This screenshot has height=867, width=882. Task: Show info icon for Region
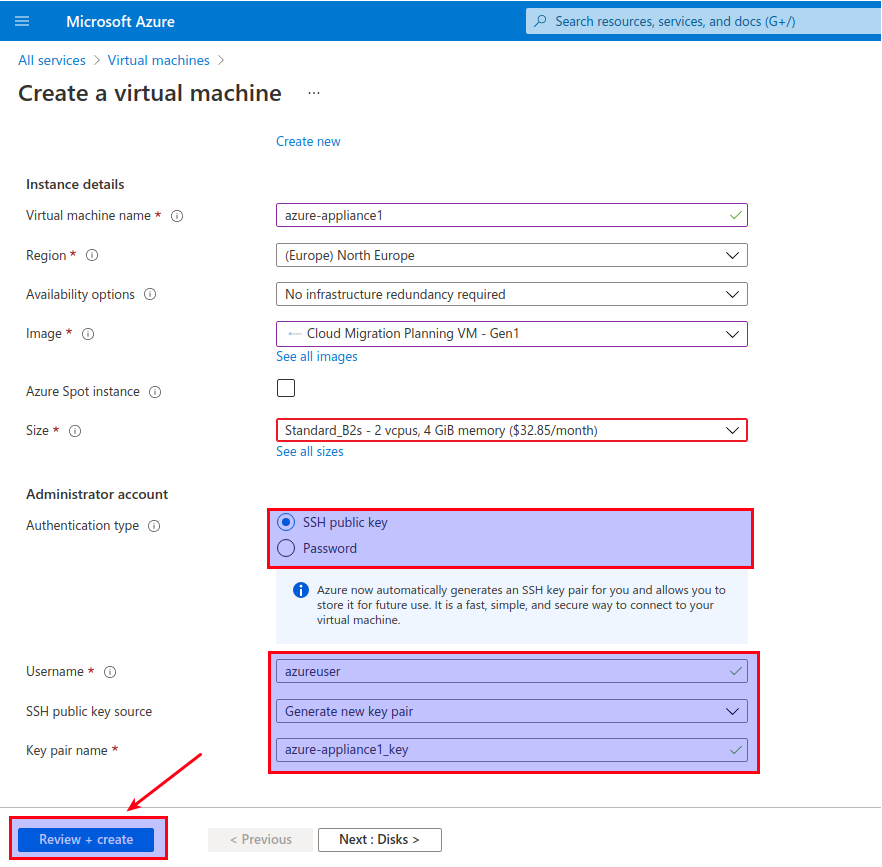(x=92, y=255)
